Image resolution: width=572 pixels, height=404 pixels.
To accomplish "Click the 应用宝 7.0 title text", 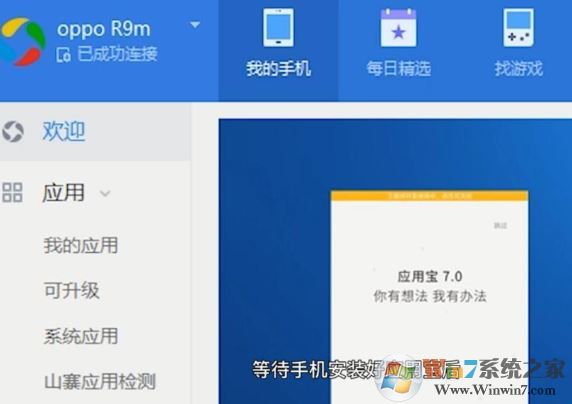I will 430,276.
